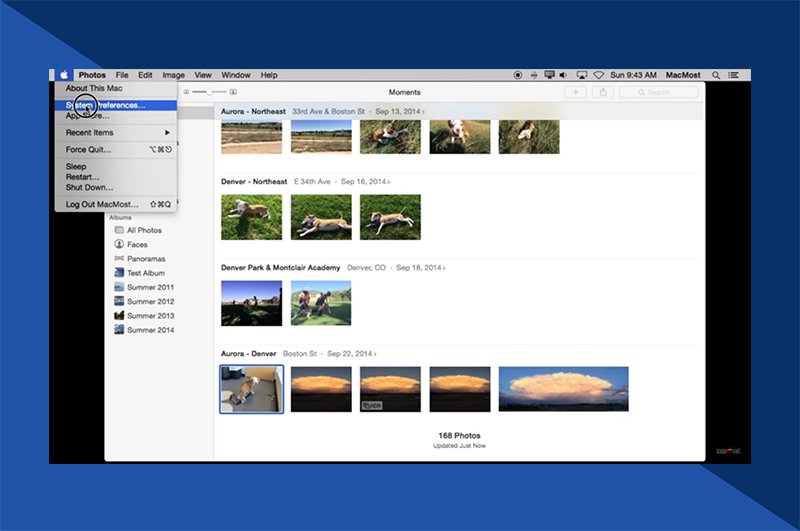
Task: Select the Summer 2011 album icon
Action: 119,287
